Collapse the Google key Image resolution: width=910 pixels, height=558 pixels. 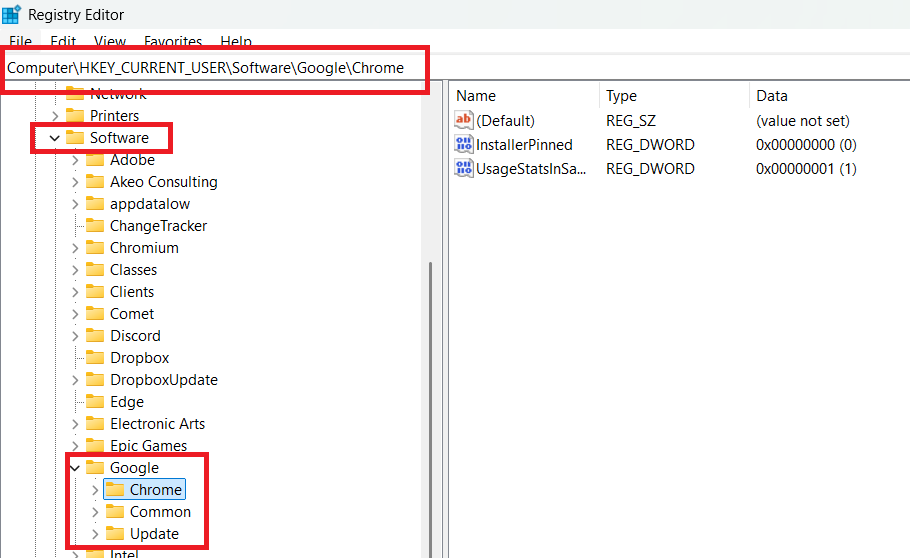tap(75, 468)
